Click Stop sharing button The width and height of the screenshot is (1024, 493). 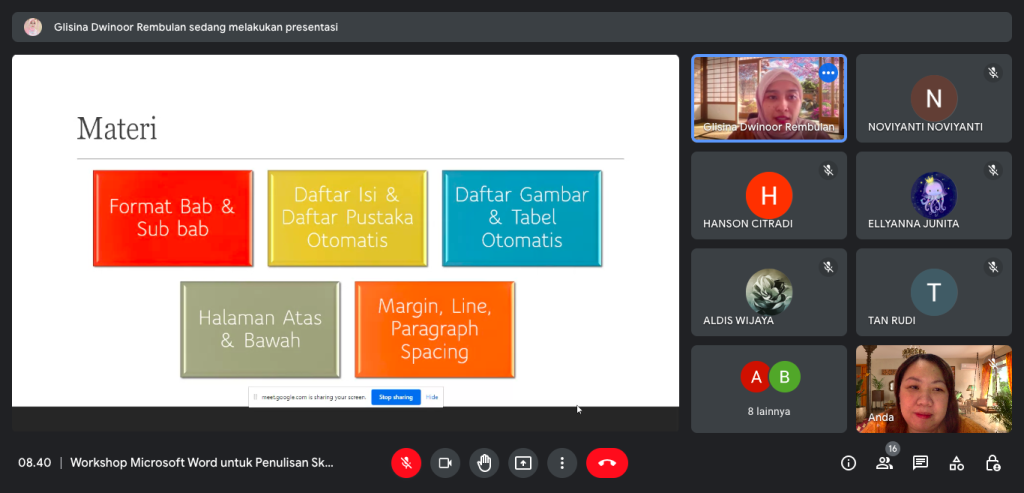pyautogui.click(x=396, y=397)
